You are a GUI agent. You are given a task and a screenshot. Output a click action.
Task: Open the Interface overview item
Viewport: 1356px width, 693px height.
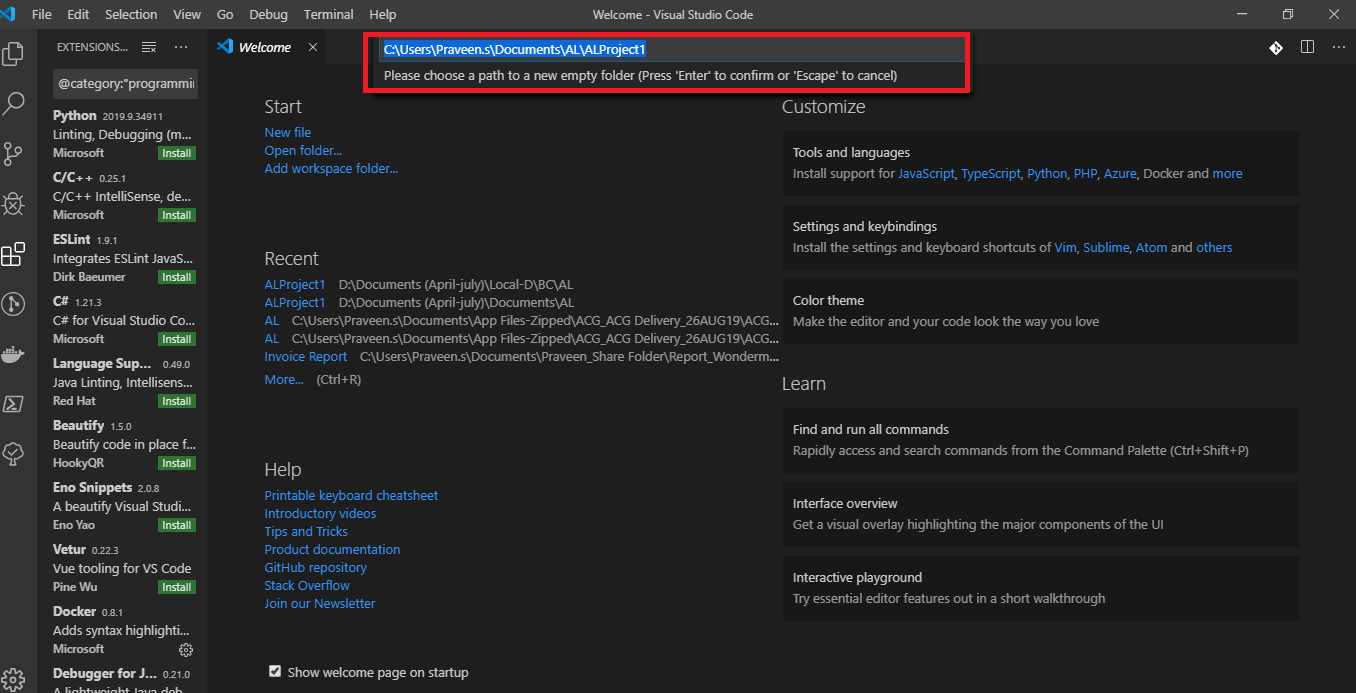coord(1040,514)
